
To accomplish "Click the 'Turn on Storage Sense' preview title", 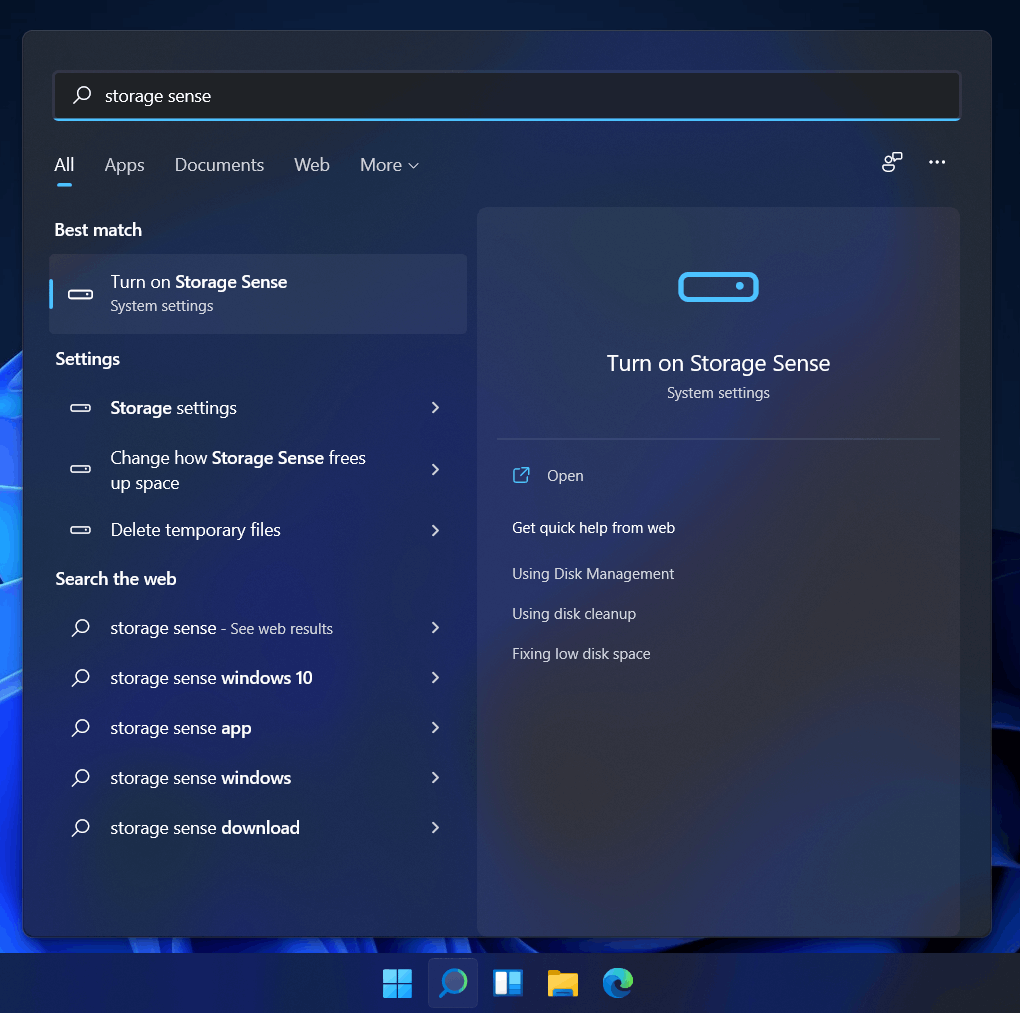I will click(x=718, y=363).
